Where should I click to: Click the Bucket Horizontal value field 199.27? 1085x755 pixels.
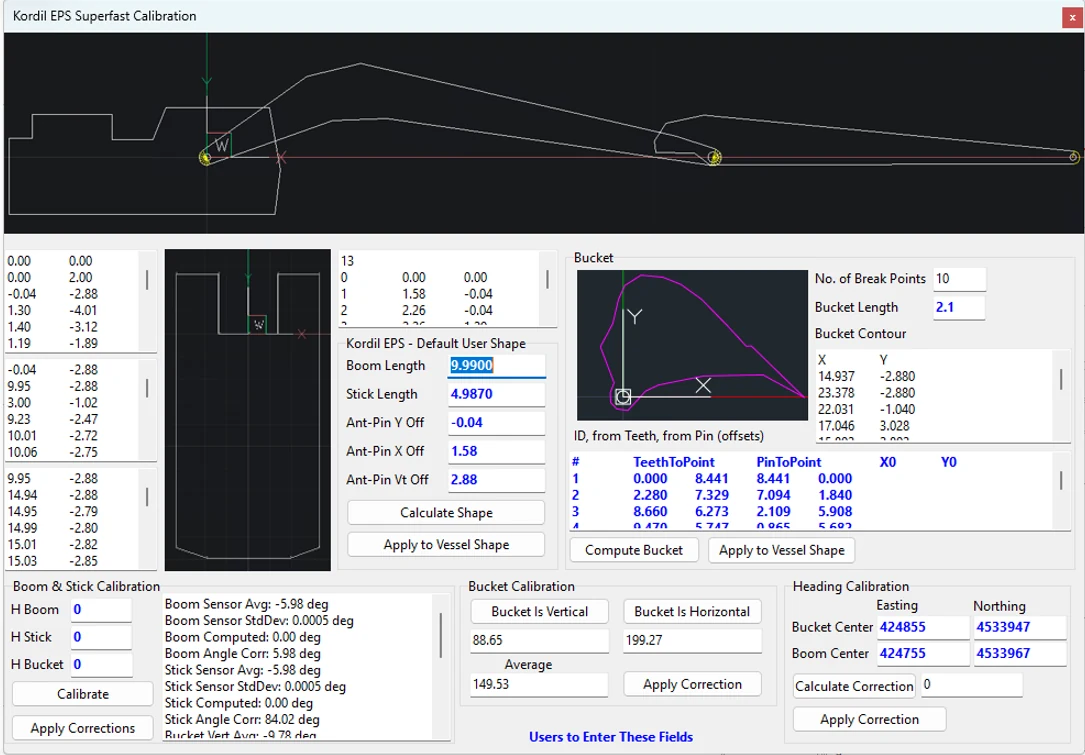coord(692,641)
